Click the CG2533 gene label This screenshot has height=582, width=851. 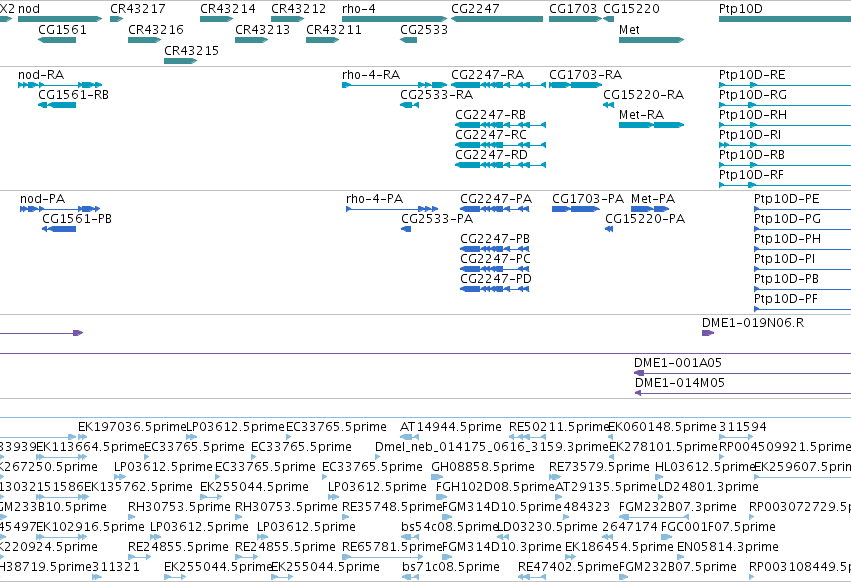click(424, 29)
